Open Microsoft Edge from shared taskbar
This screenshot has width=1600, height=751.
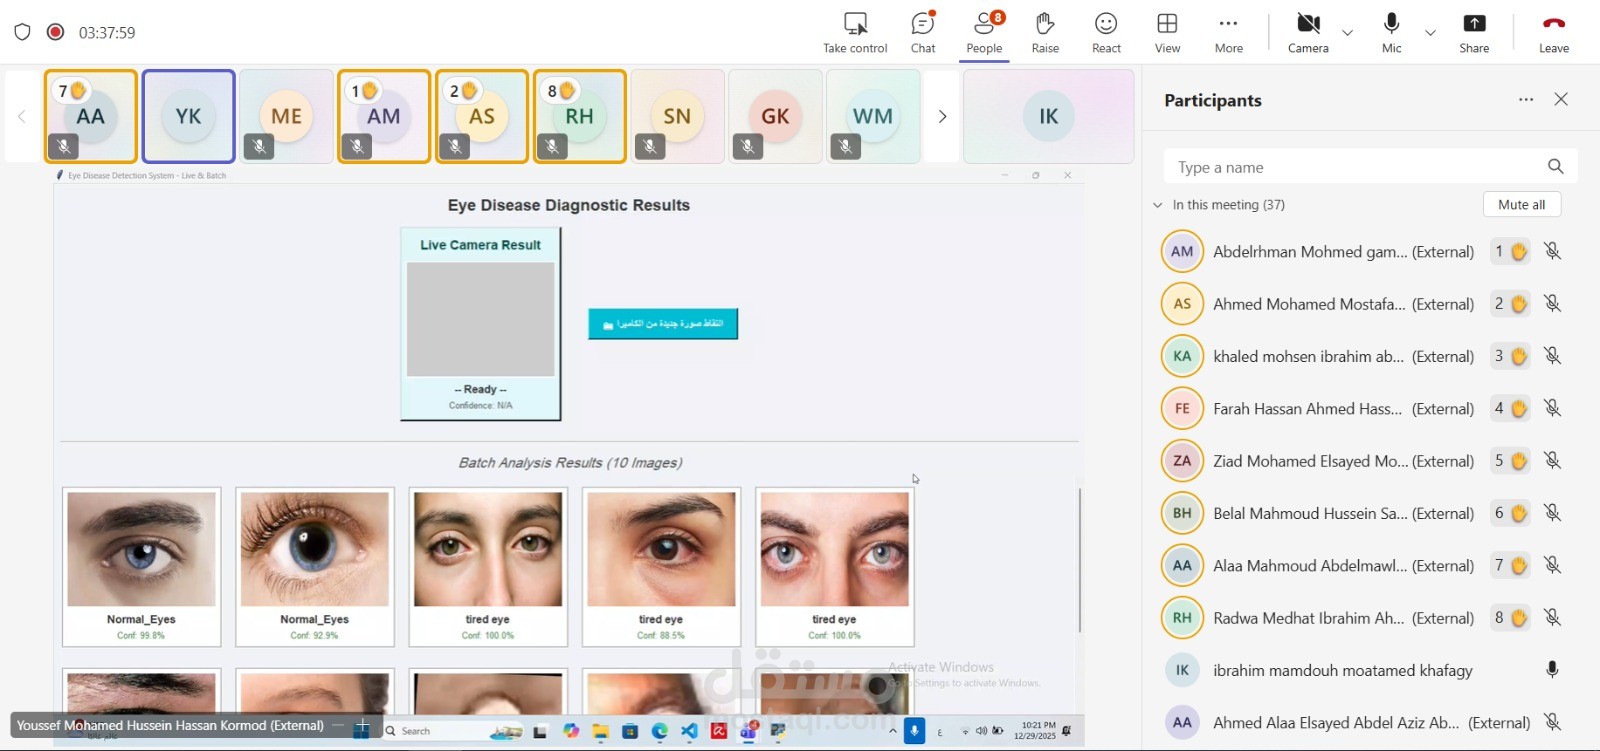coord(660,731)
